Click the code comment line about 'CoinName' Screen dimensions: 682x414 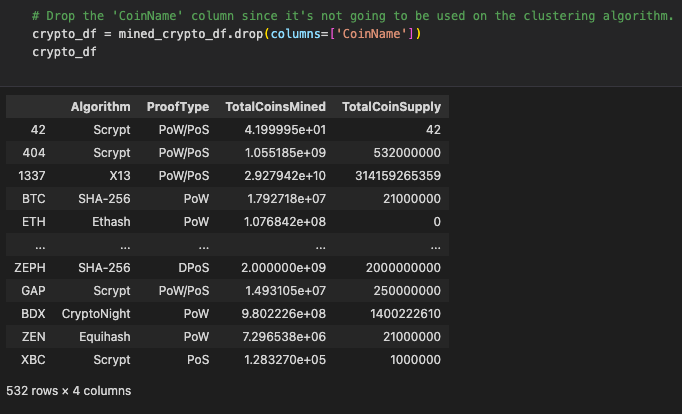[x=353, y=16]
